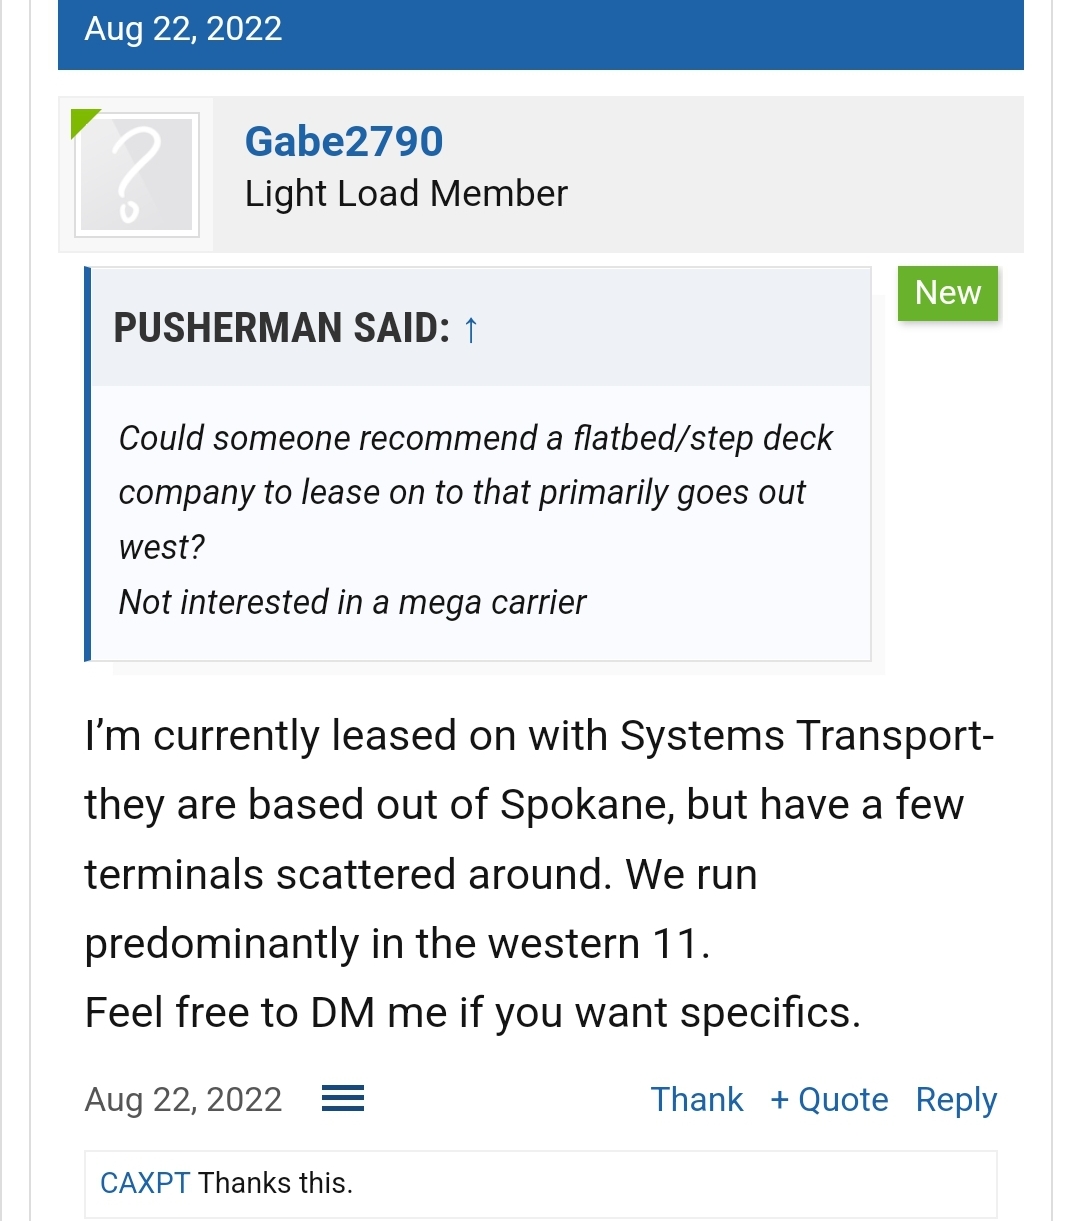Click the PUSHERMAN SAID quote header

(x=282, y=328)
